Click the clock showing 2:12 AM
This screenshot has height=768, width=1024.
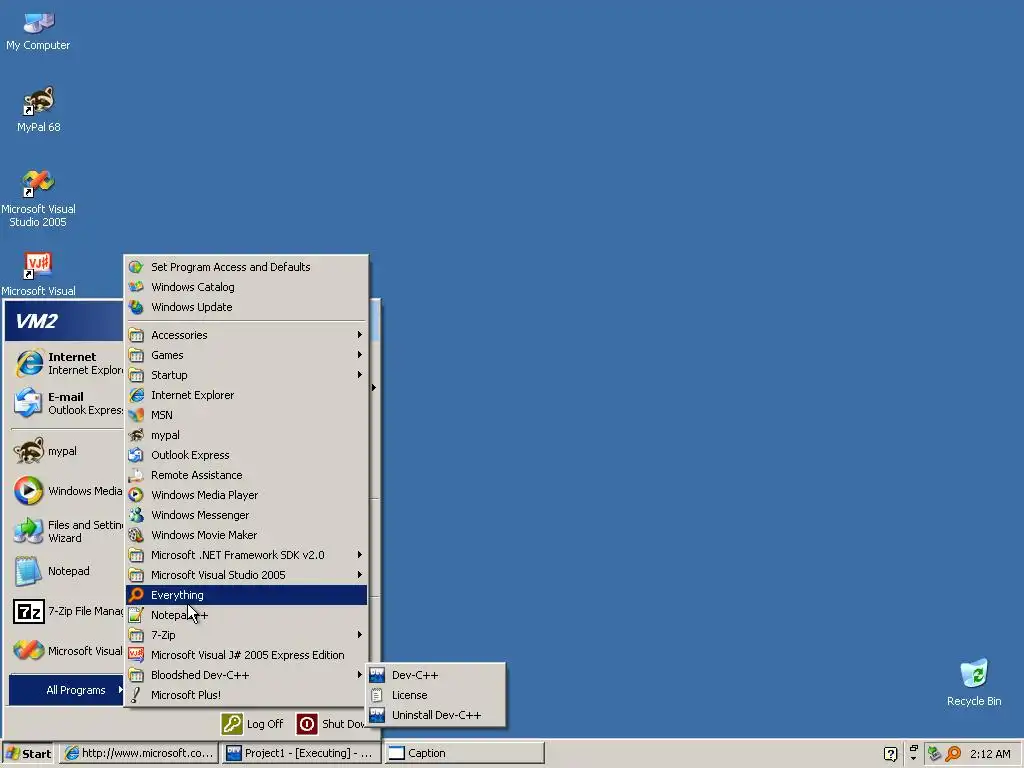tap(990, 754)
